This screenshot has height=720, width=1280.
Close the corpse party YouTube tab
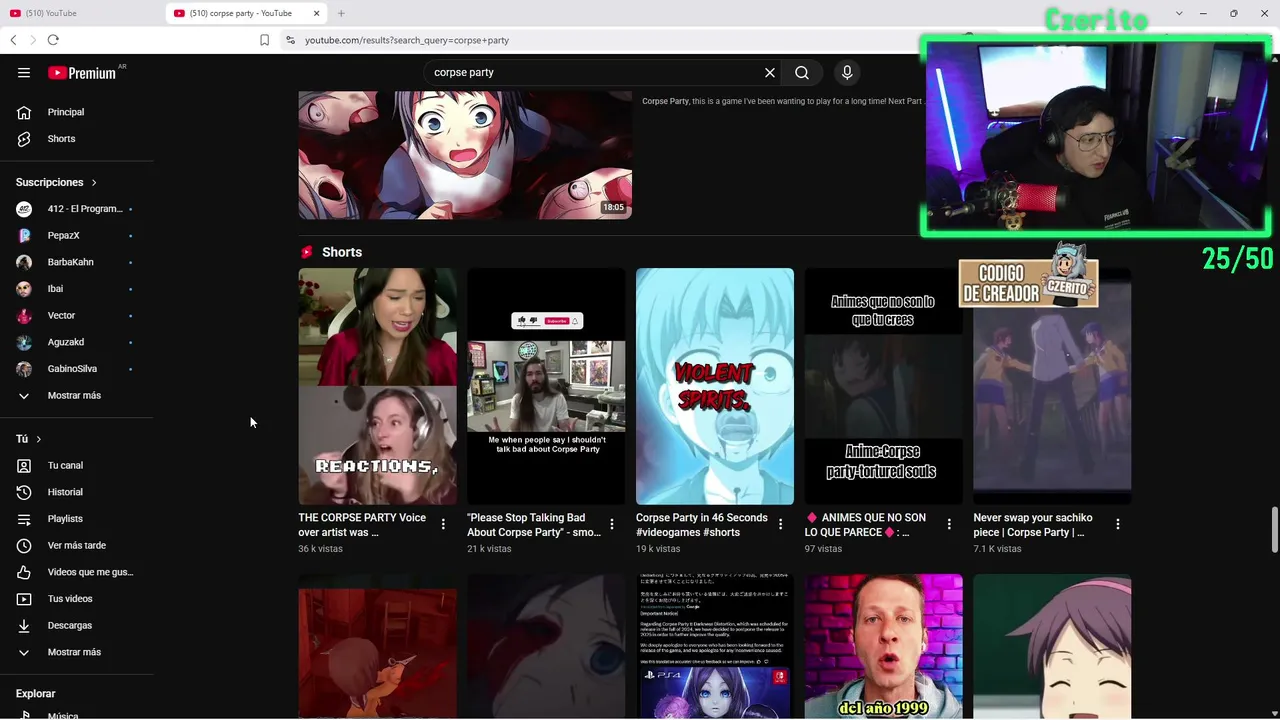click(317, 13)
